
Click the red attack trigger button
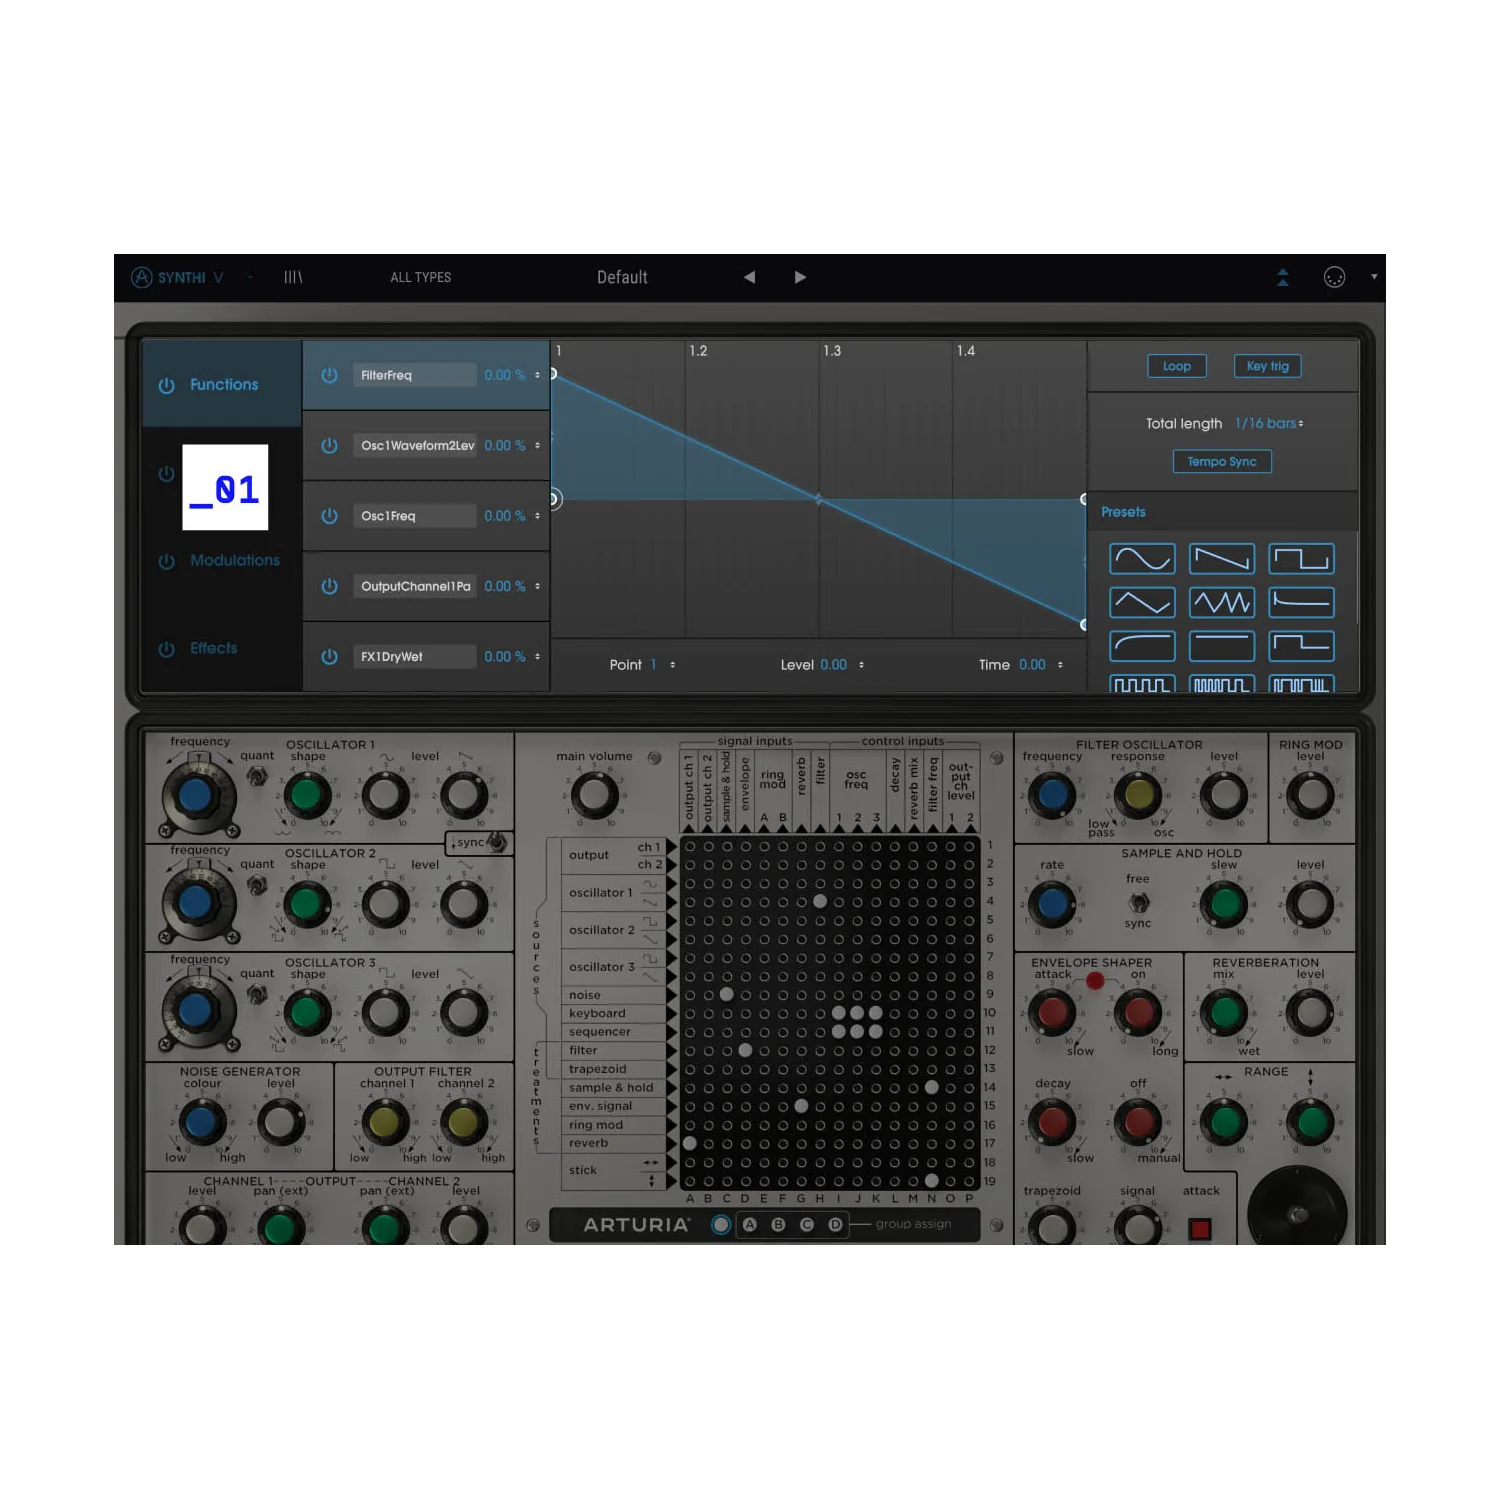[1200, 1228]
